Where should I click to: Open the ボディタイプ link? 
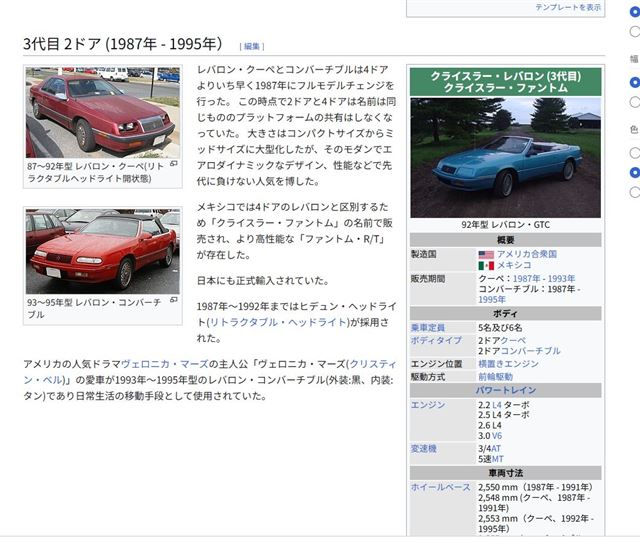[x=436, y=340]
